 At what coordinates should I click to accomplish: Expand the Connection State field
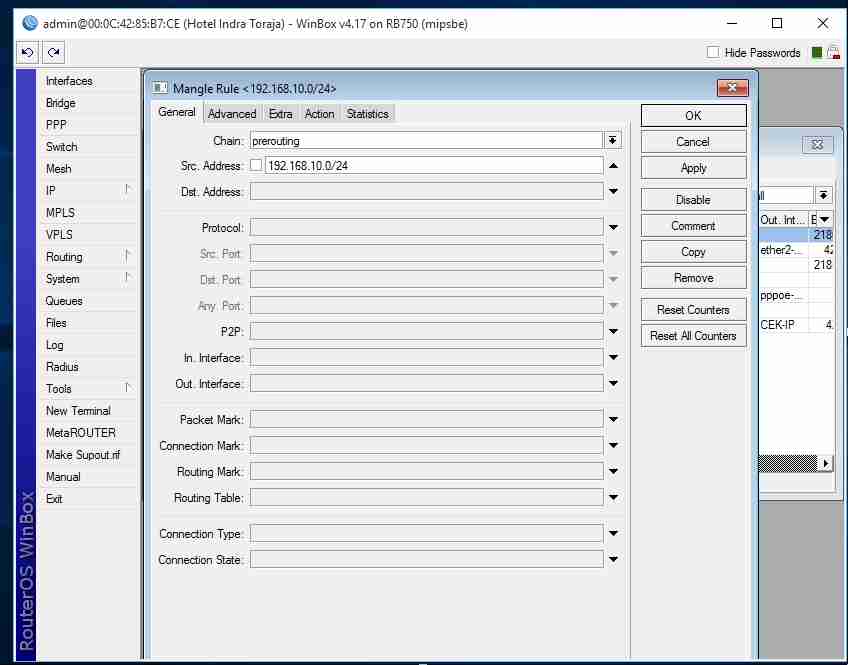tap(613, 560)
